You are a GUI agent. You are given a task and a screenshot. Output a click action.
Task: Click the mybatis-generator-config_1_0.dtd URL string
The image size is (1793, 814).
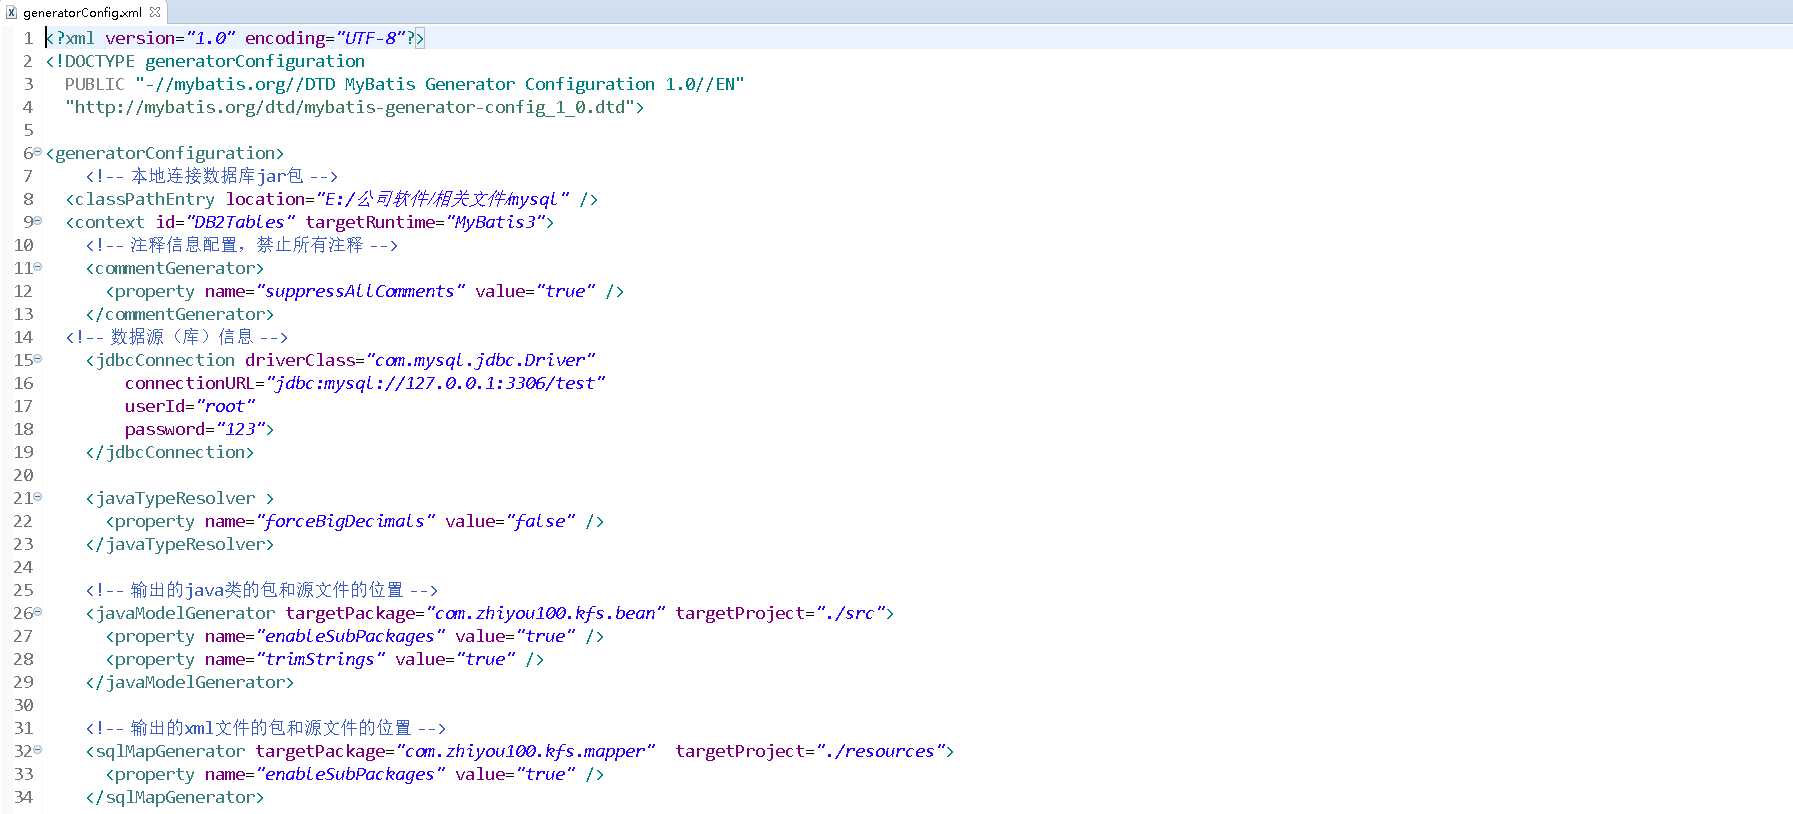coord(350,107)
